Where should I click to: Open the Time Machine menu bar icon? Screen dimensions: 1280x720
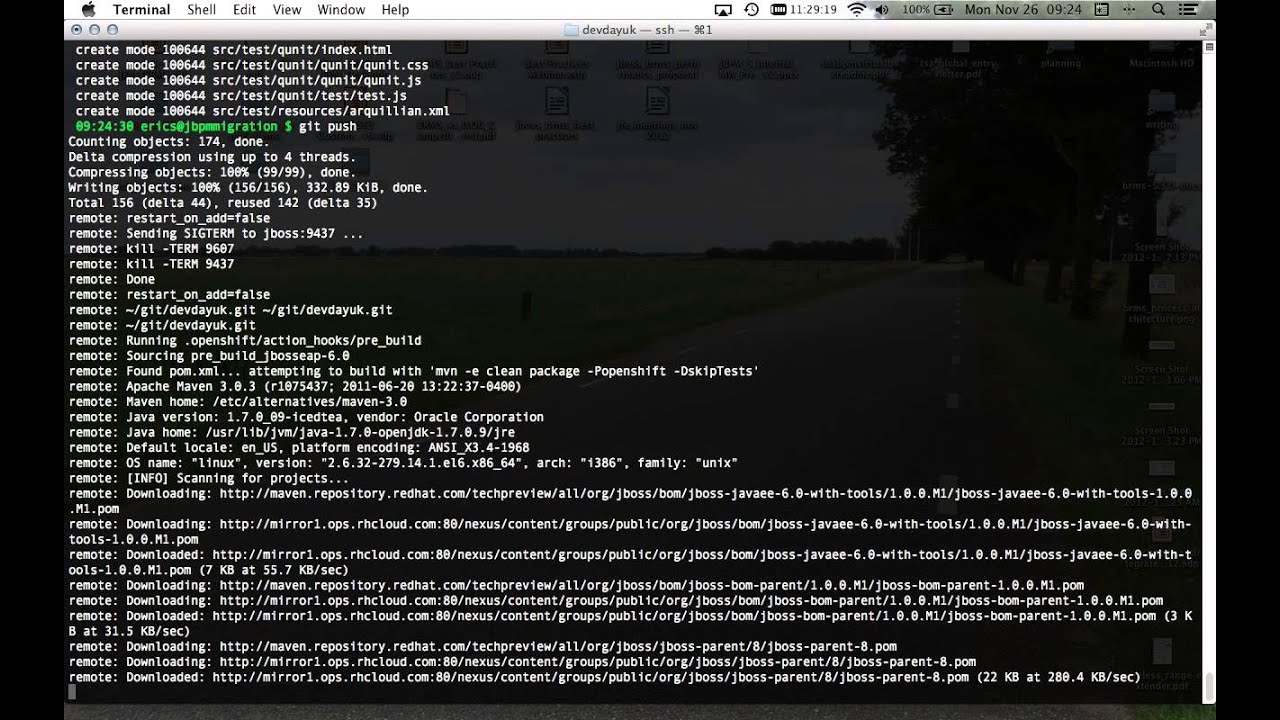pos(752,10)
